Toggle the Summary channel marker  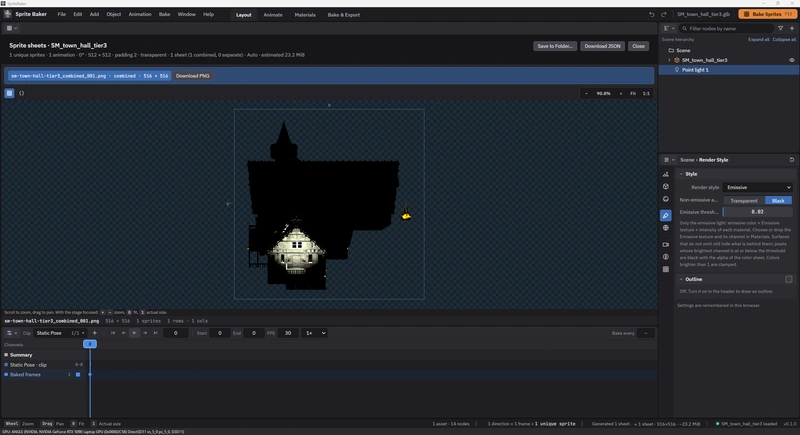click(x=6, y=355)
